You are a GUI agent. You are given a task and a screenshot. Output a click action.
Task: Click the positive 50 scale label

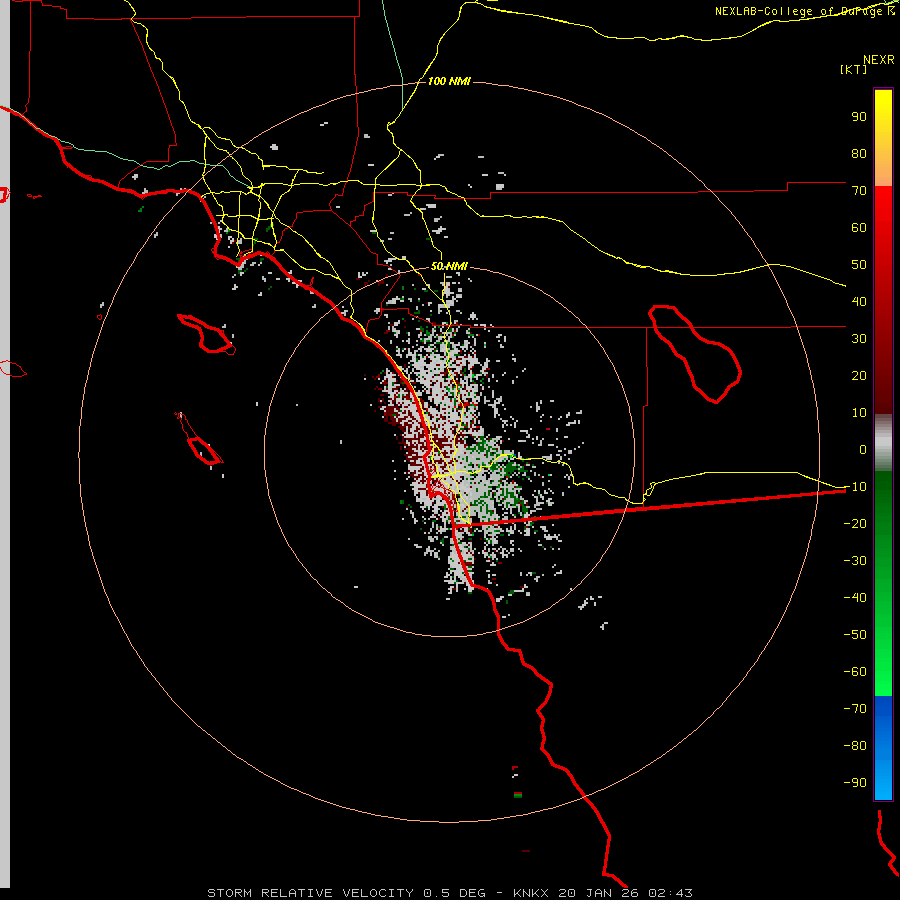859,265
